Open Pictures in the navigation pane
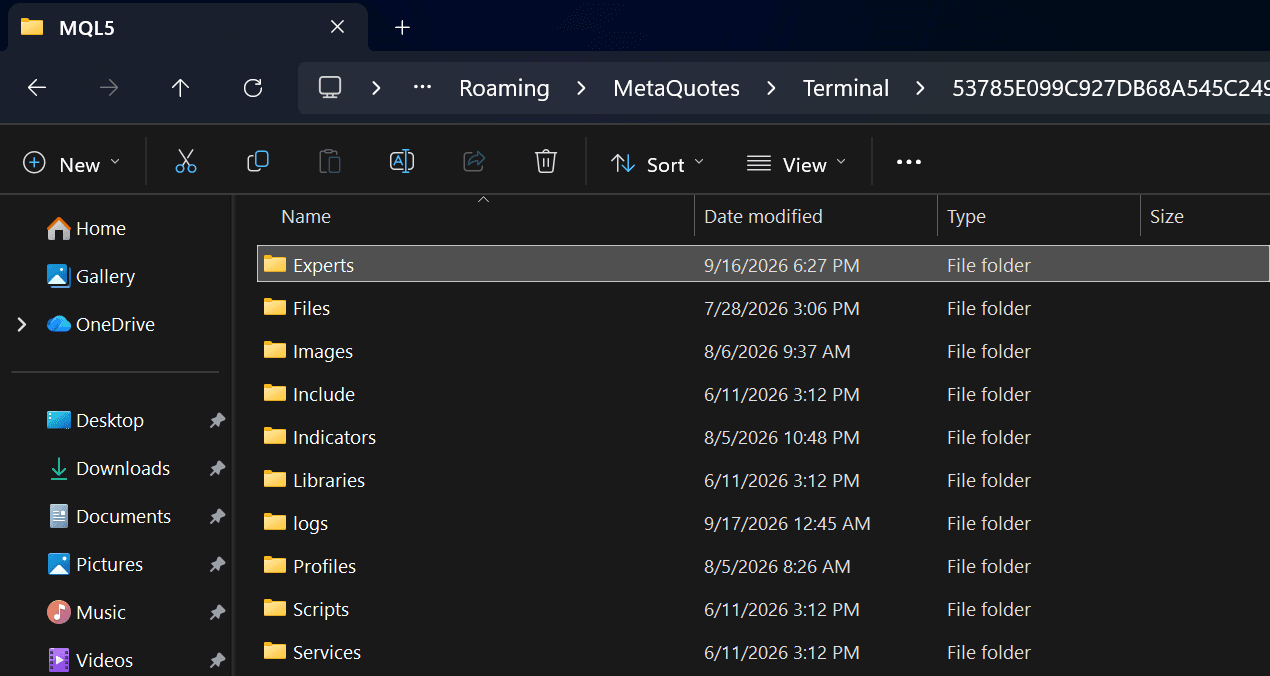Screen dimensions: 1270x676 click(94, 565)
